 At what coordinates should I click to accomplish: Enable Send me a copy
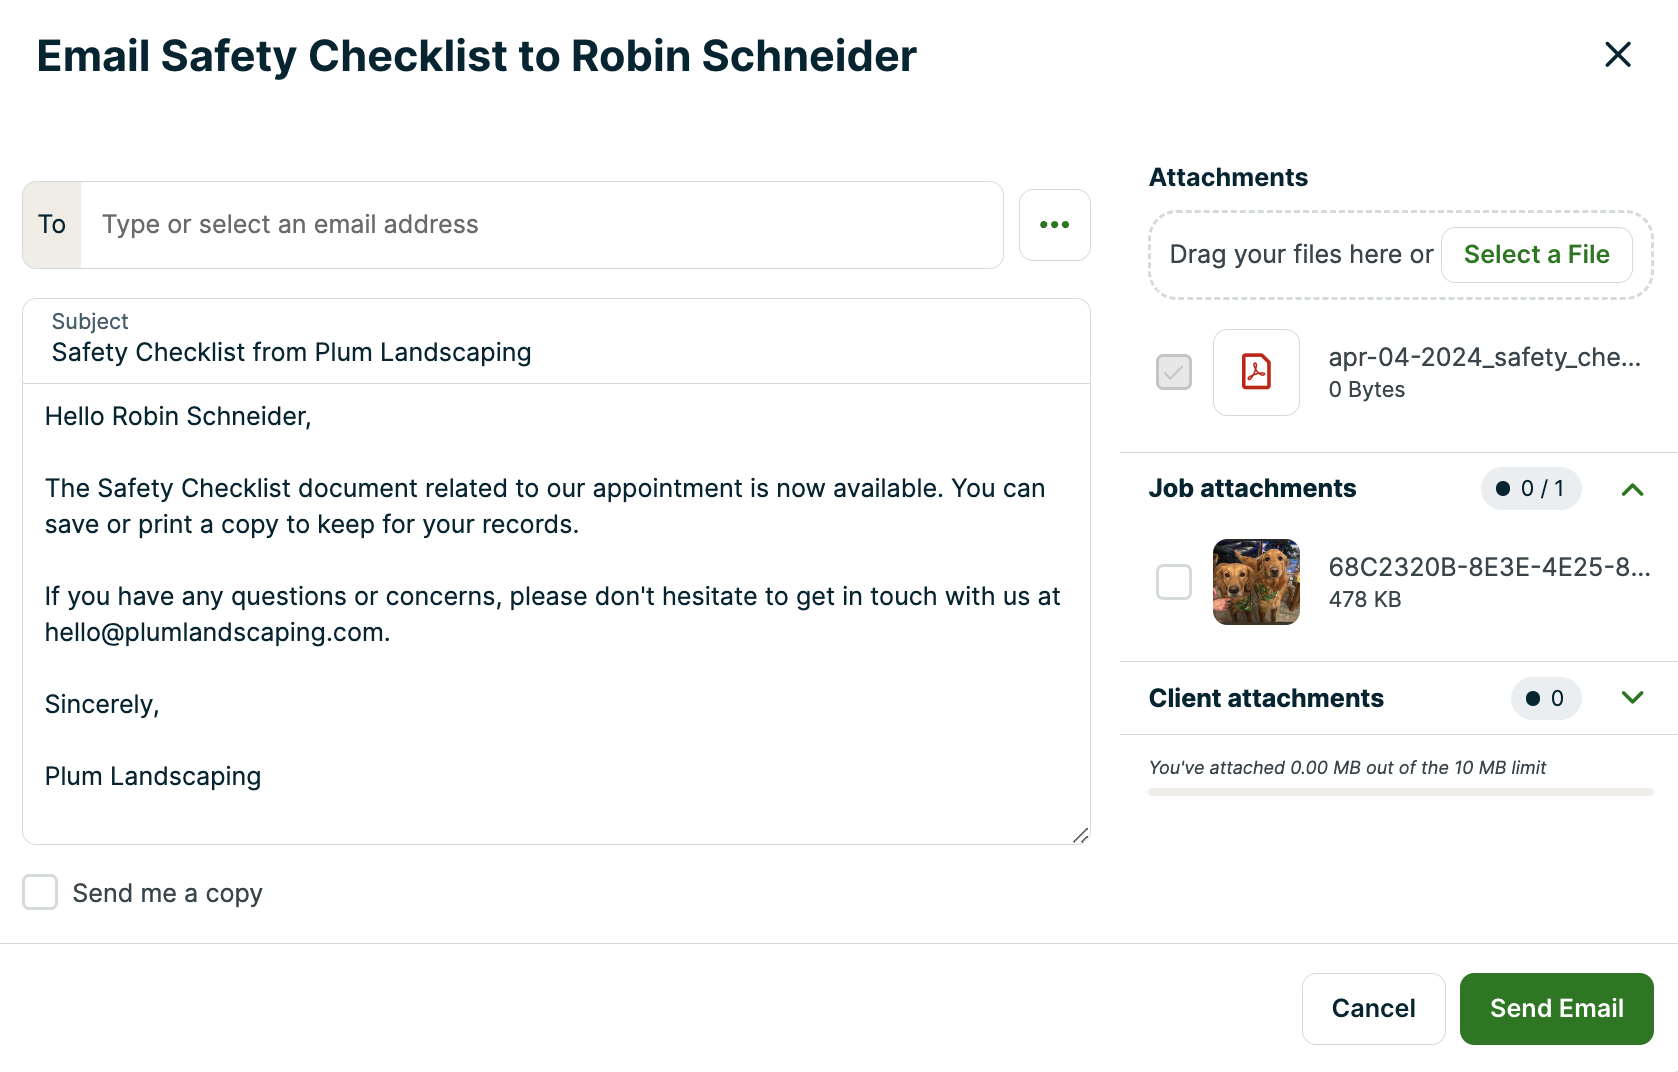(x=41, y=892)
